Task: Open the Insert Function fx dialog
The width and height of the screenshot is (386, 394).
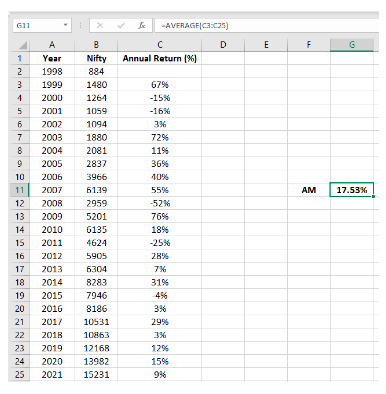Action: pos(142,25)
